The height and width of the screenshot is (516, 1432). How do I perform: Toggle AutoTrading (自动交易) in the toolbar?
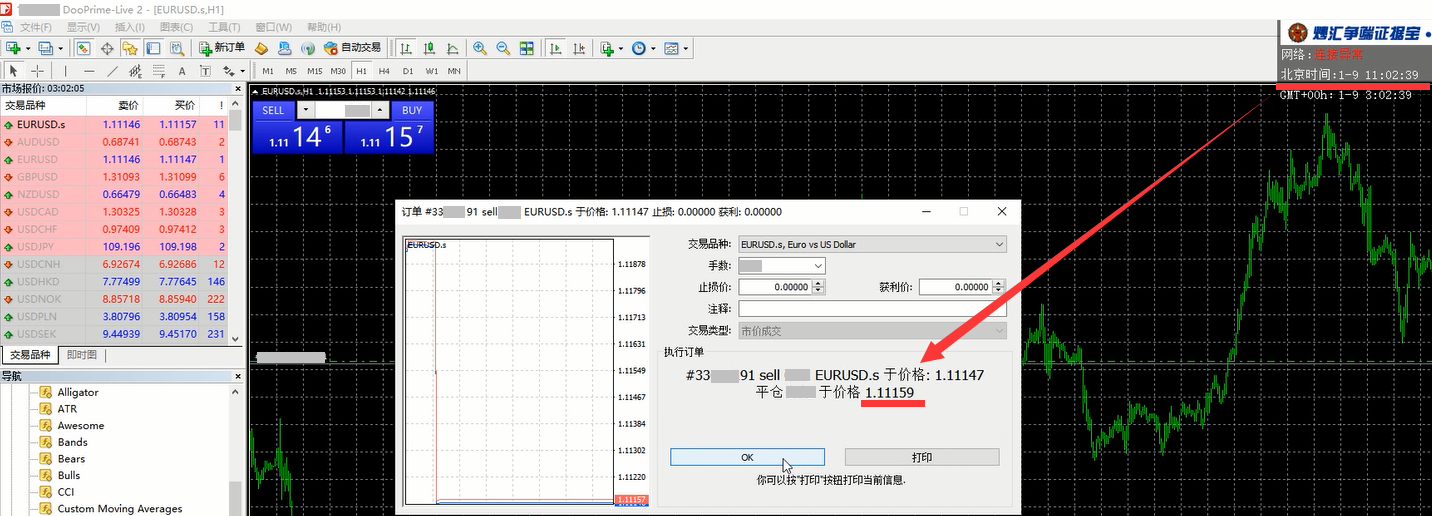point(352,47)
